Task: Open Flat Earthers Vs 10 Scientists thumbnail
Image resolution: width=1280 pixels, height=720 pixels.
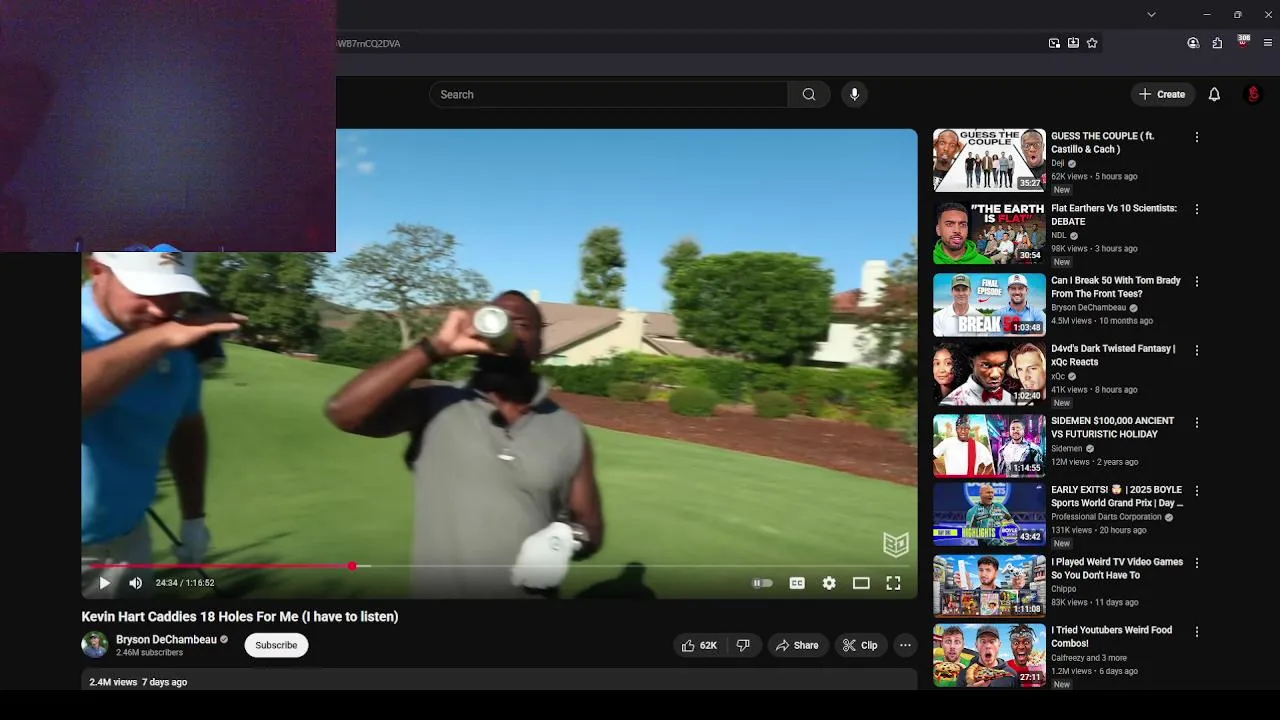Action: pyautogui.click(x=989, y=232)
